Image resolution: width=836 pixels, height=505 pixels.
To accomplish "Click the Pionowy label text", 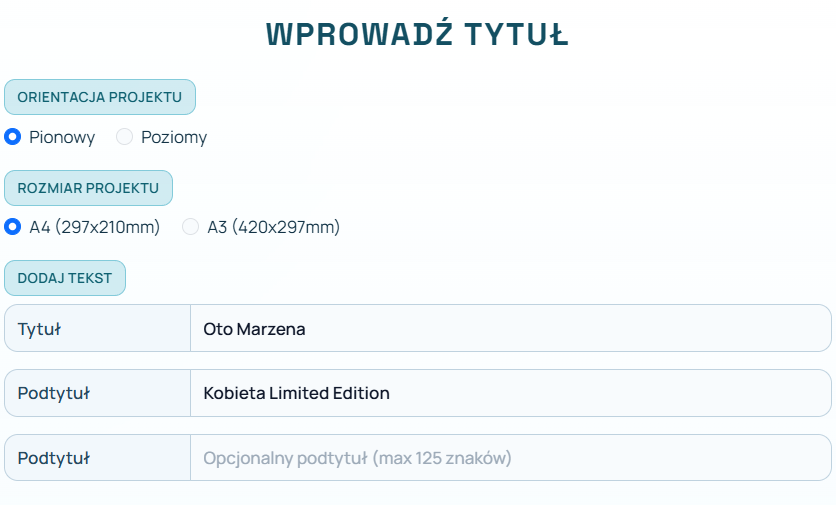I will [62, 137].
